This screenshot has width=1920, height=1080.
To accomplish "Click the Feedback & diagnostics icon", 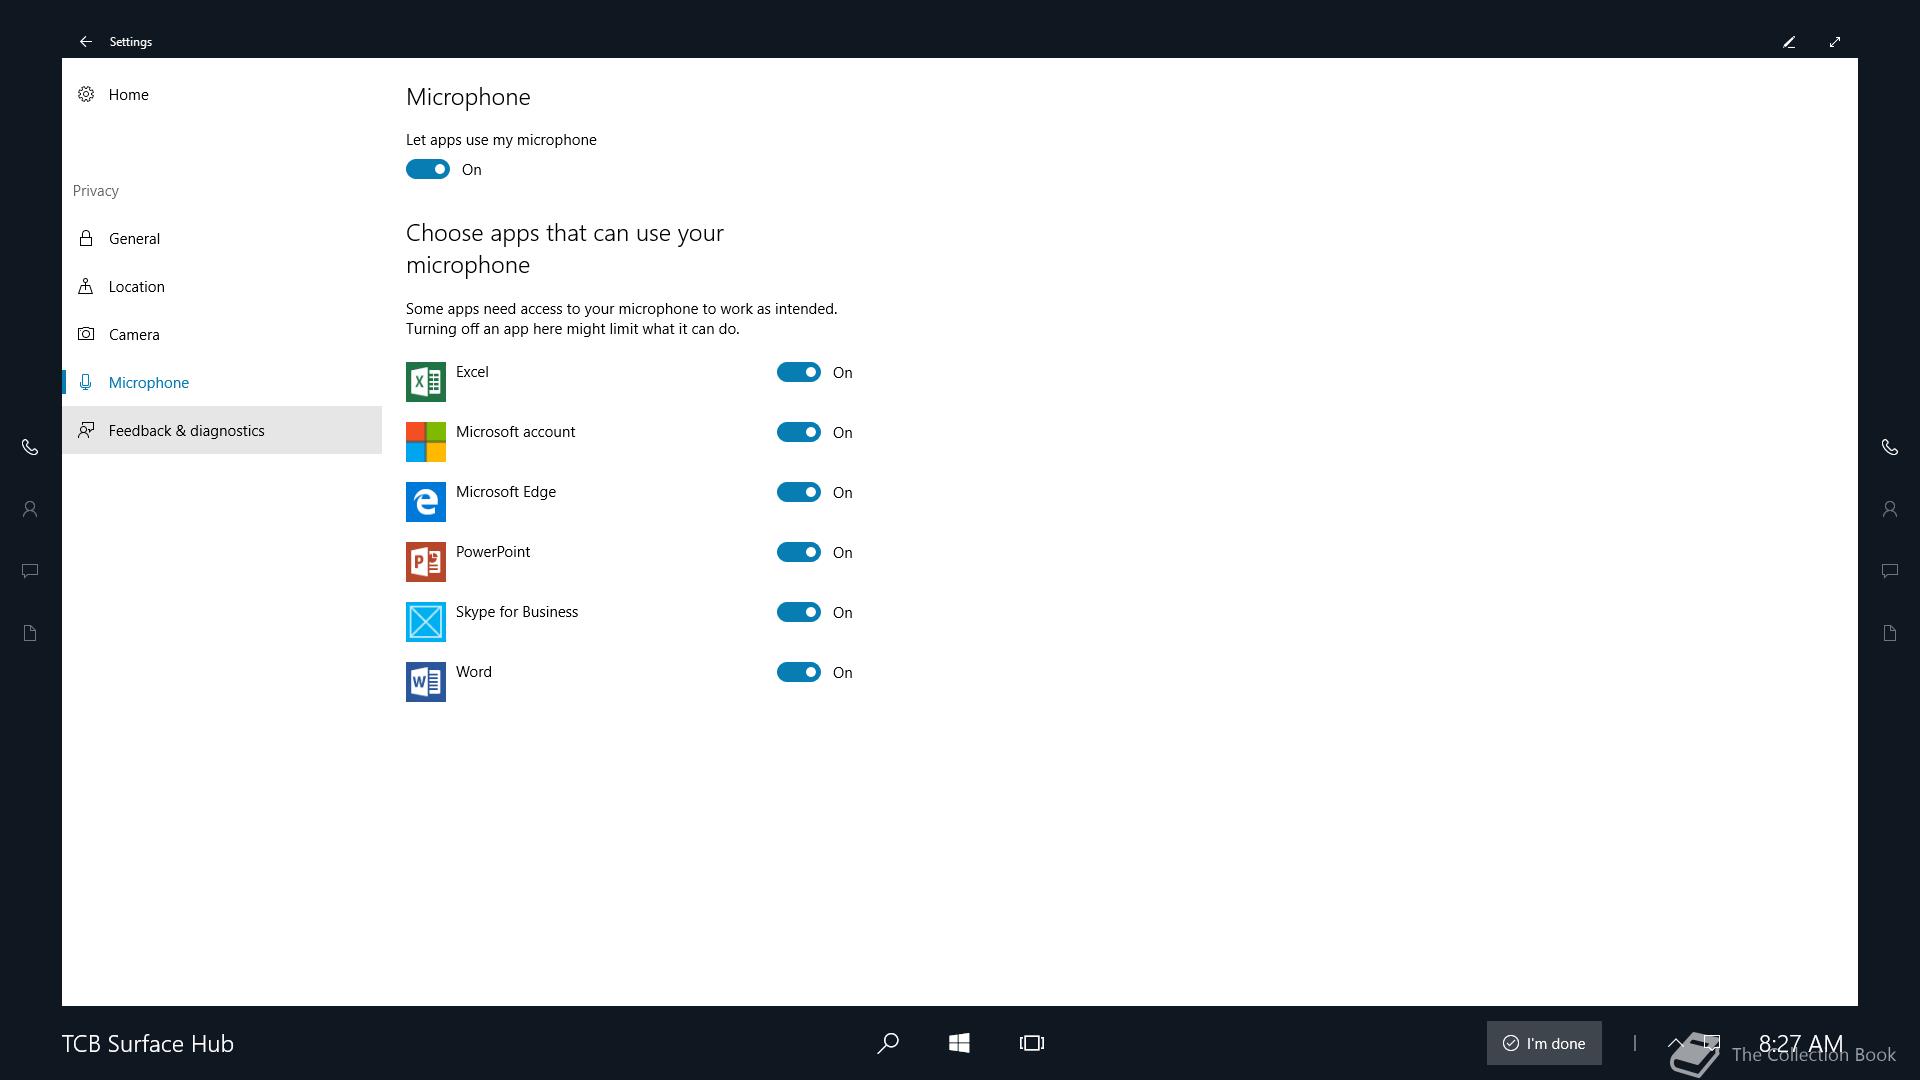I will [x=86, y=430].
